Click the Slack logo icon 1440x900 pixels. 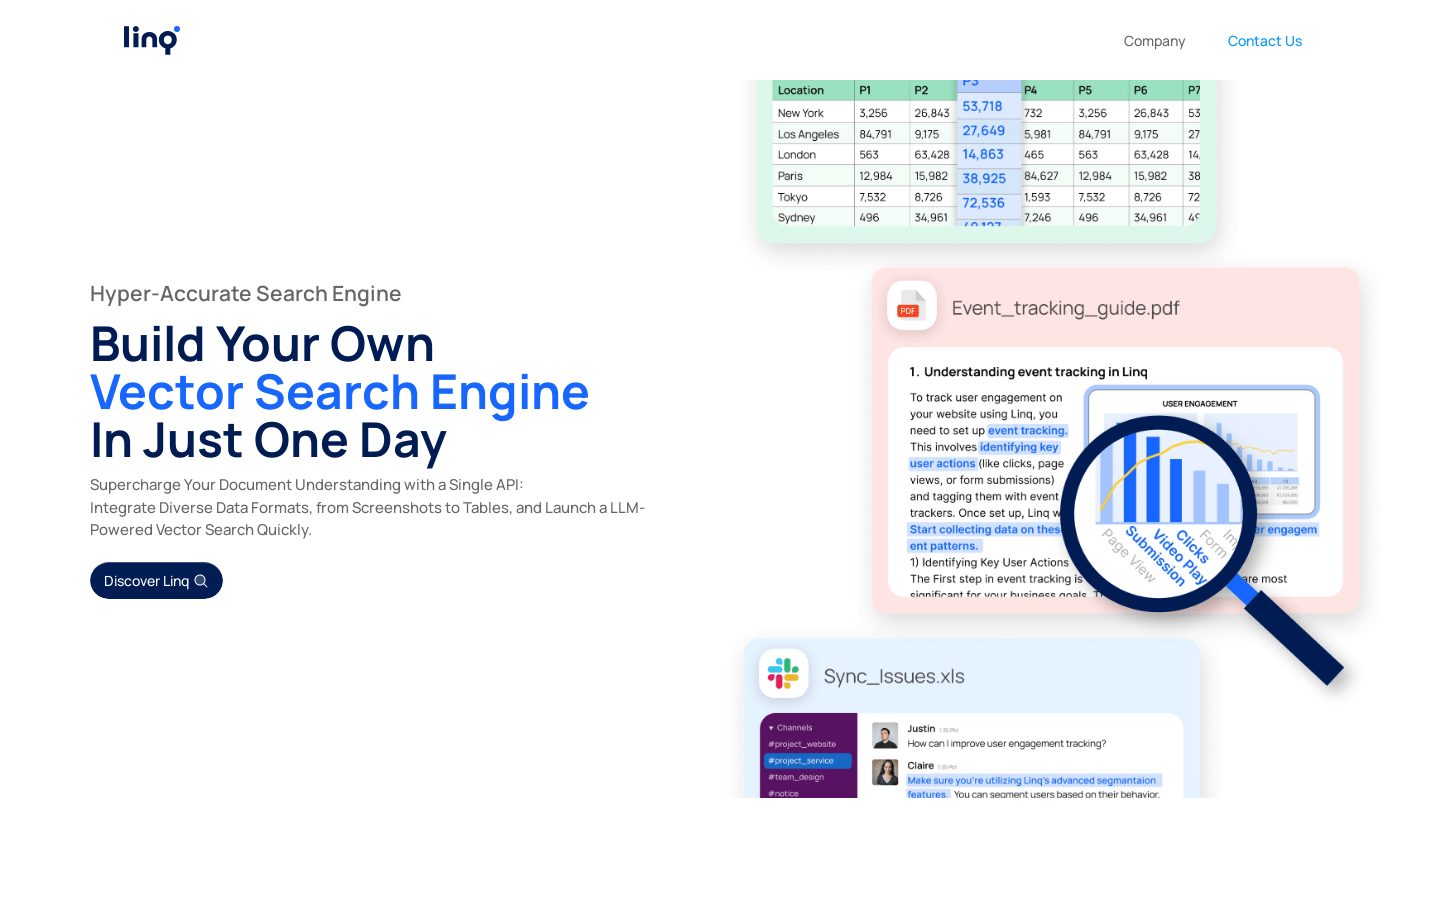(x=783, y=673)
